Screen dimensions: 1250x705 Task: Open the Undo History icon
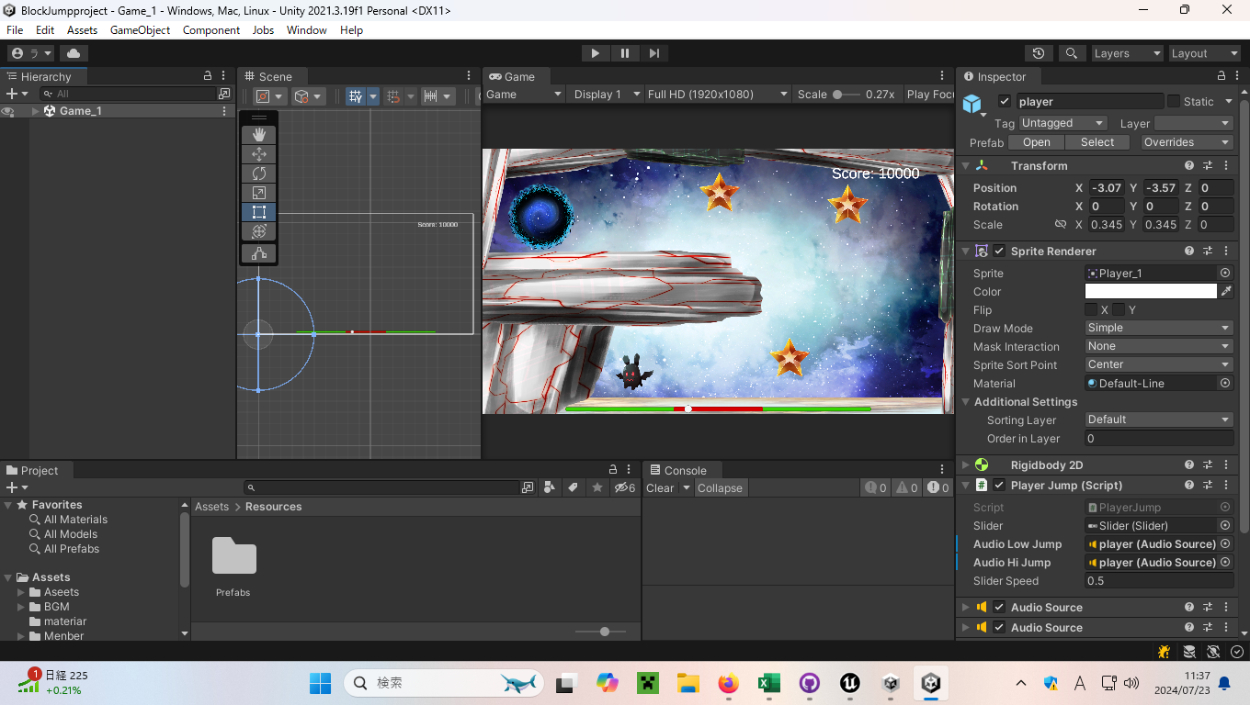pos(1038,53)
